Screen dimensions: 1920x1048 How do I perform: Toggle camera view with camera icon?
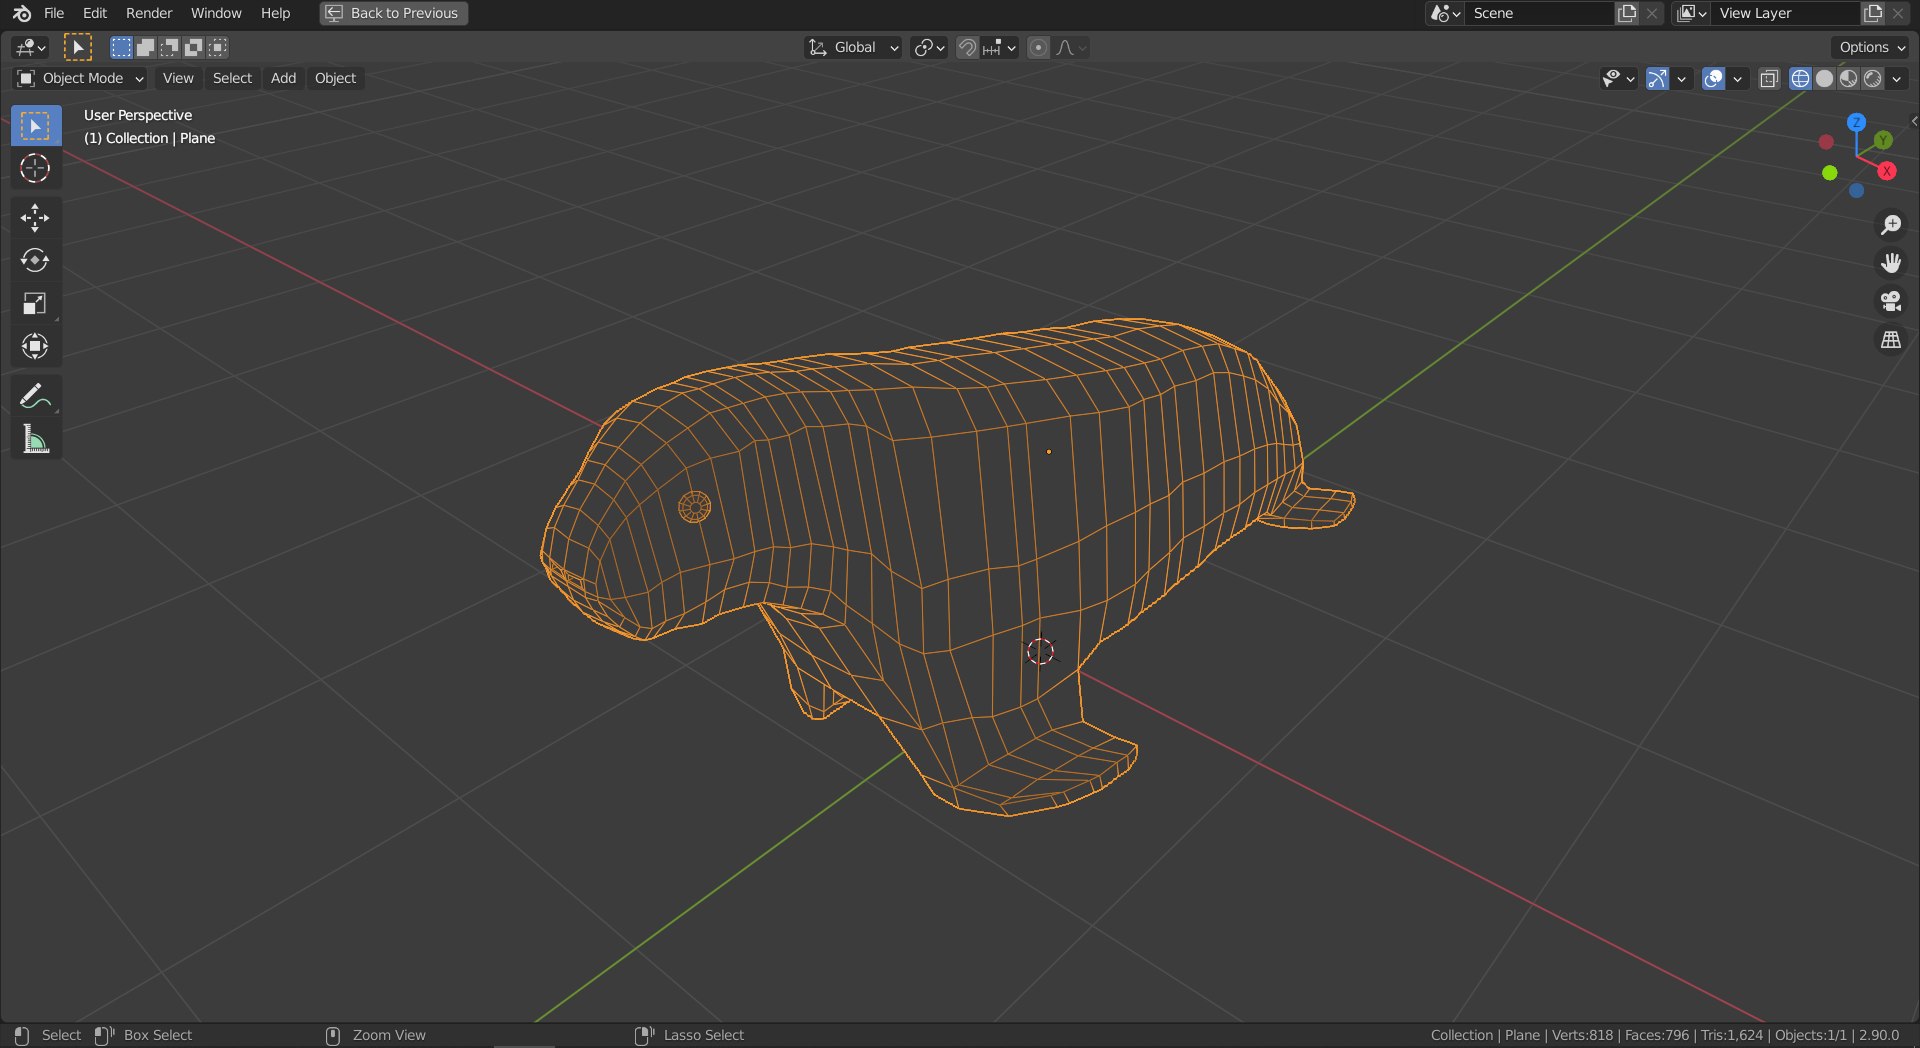click(1890, 301)
